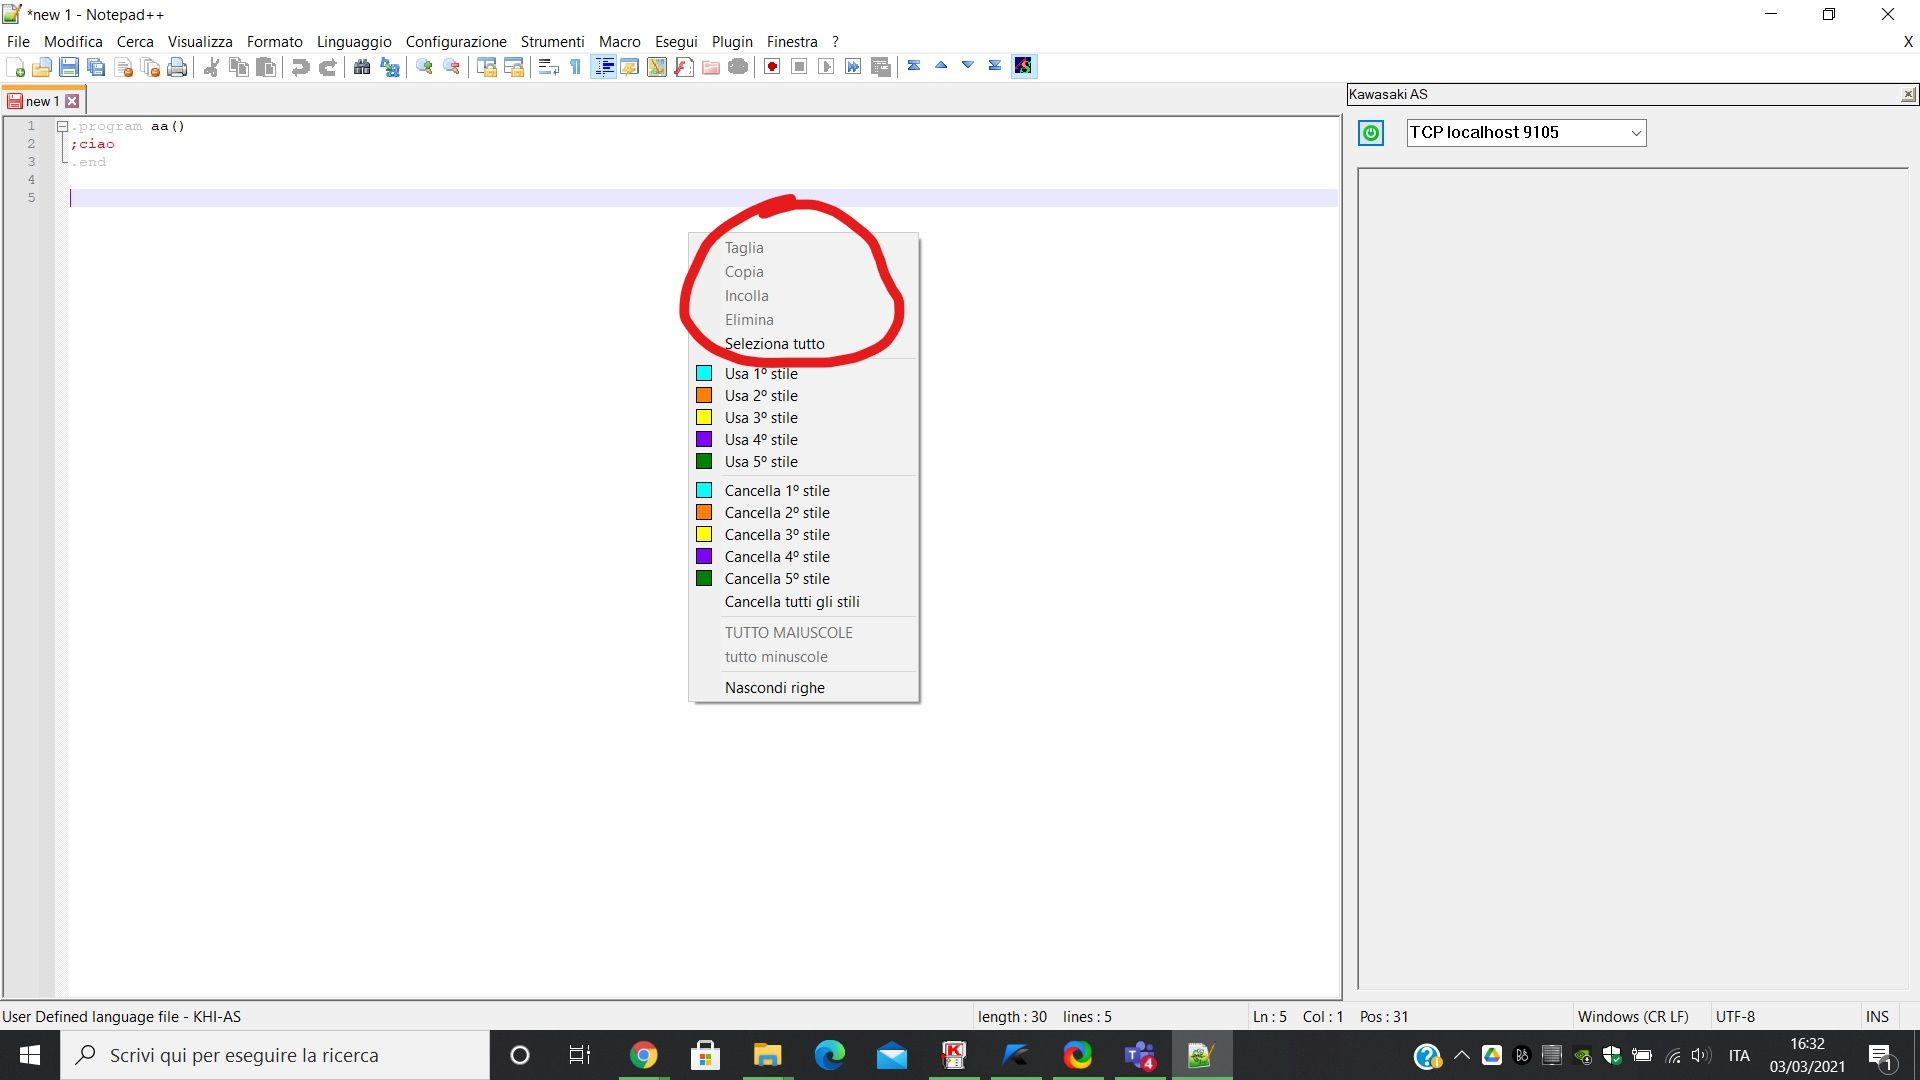Screen dimensions: 1920x1080
Task: Open the Cerca menu
Action: (135, 42)
